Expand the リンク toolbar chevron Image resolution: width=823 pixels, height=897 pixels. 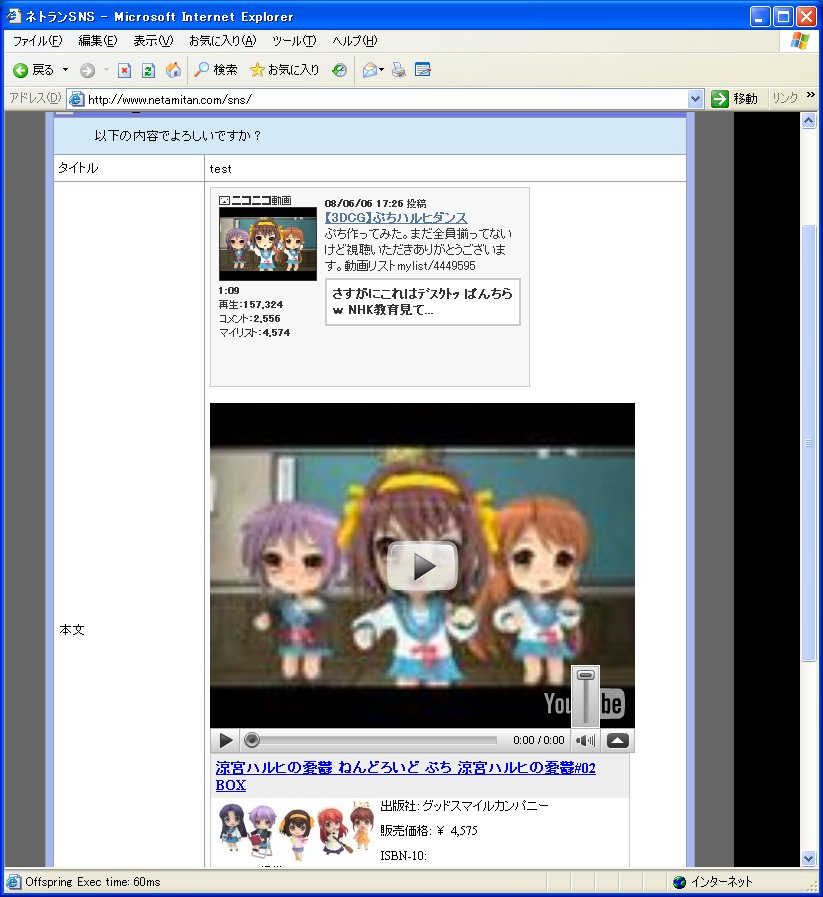[x=810, y=95]
